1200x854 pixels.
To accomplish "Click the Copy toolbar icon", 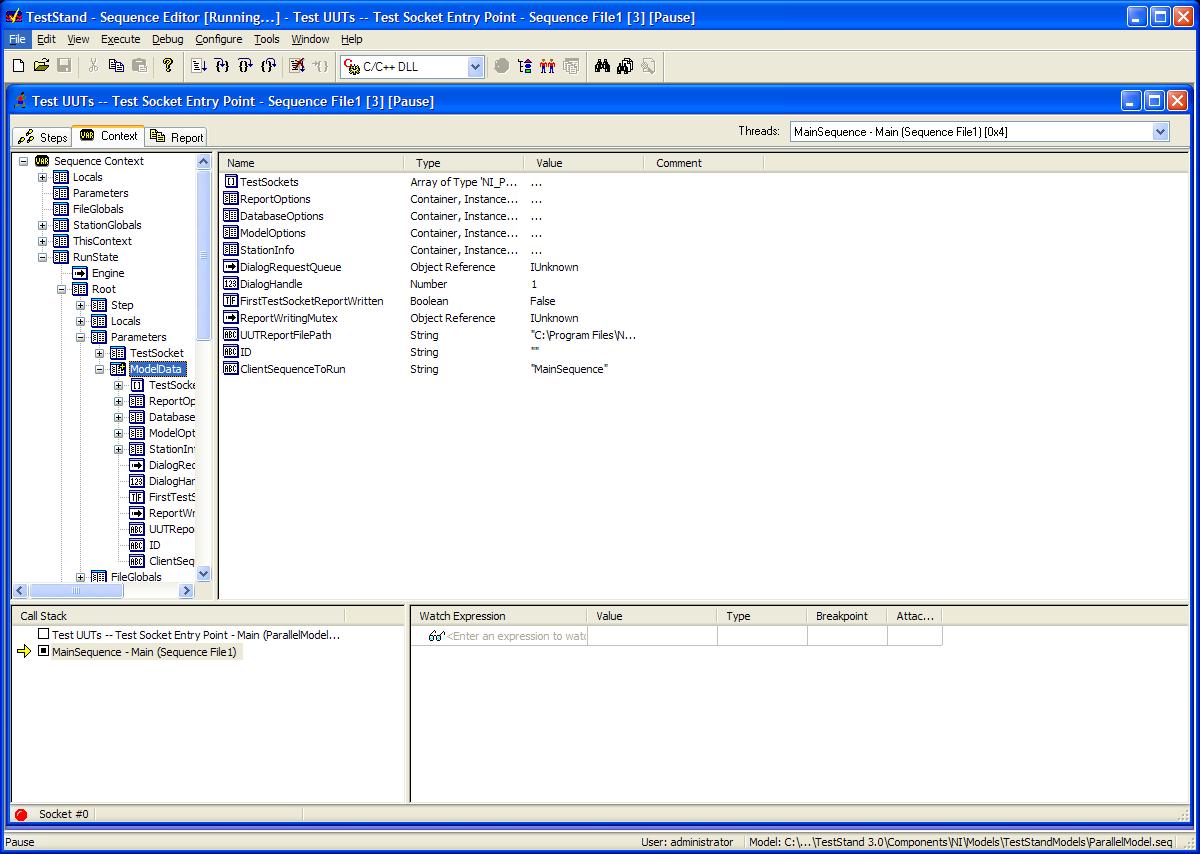I will click(116, 66).
